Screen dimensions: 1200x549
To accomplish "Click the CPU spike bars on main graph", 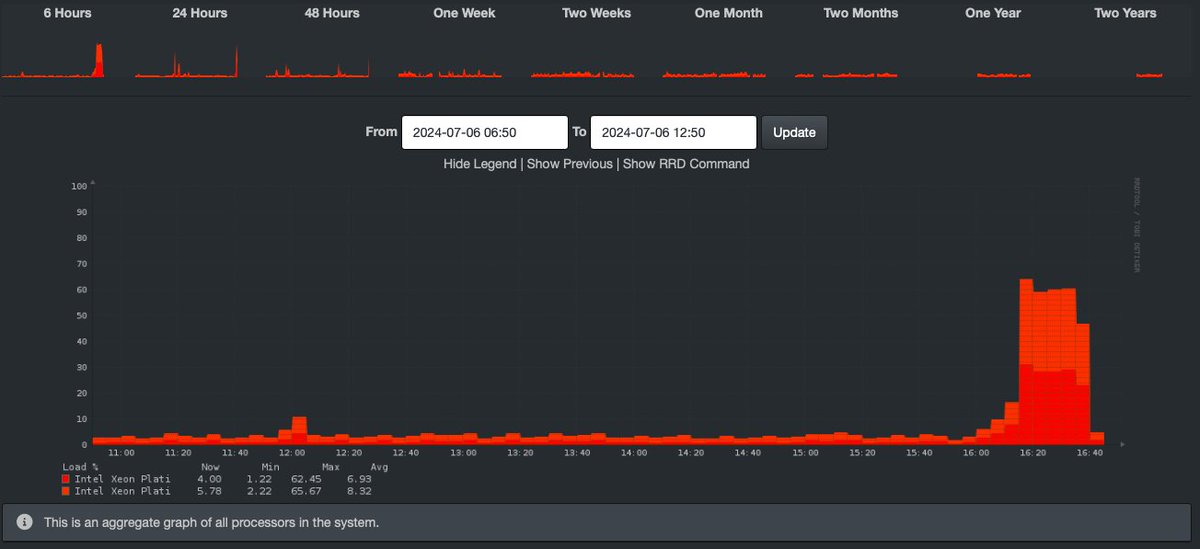I will coord(1054,362).
